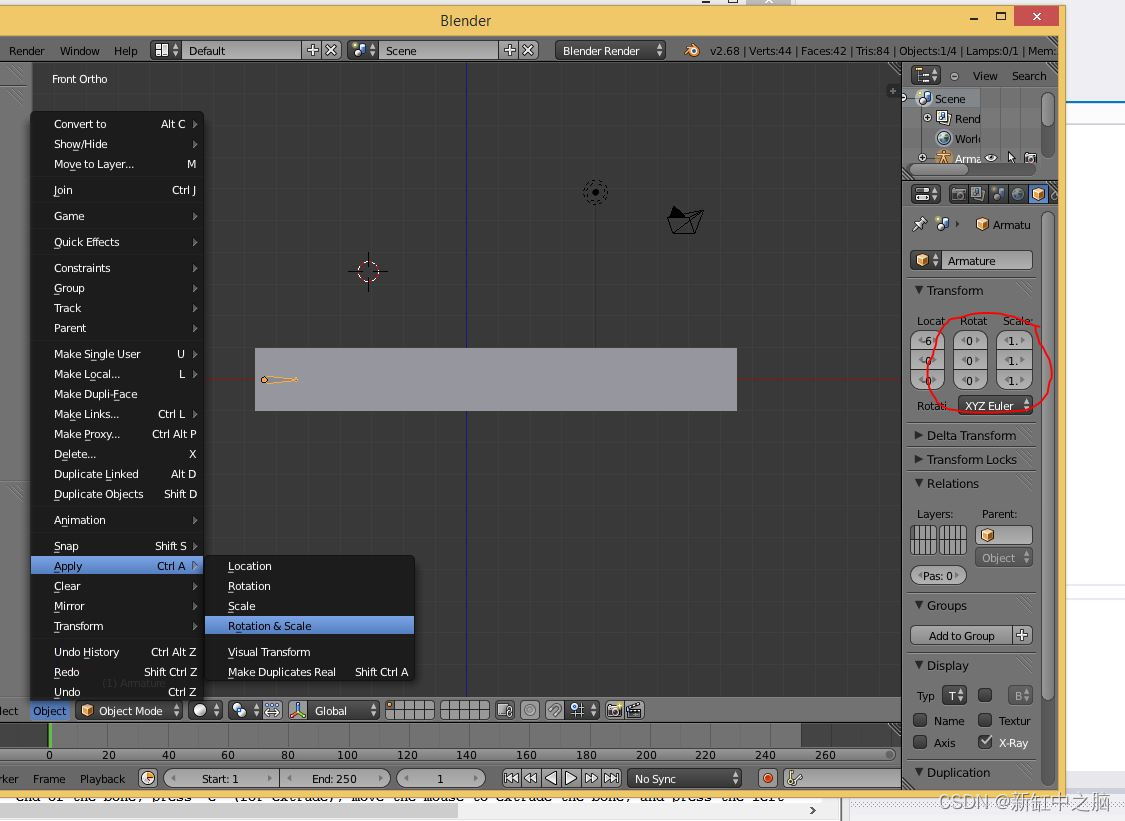Enable the Axis display checkbox
Viewport: 1125px width, 821px height.
click(920, 742)
